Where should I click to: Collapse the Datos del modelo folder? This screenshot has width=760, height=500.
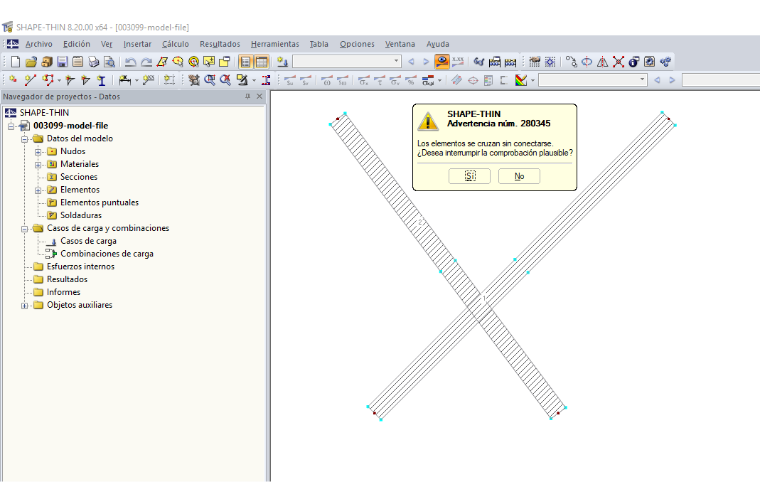[24, 139]
